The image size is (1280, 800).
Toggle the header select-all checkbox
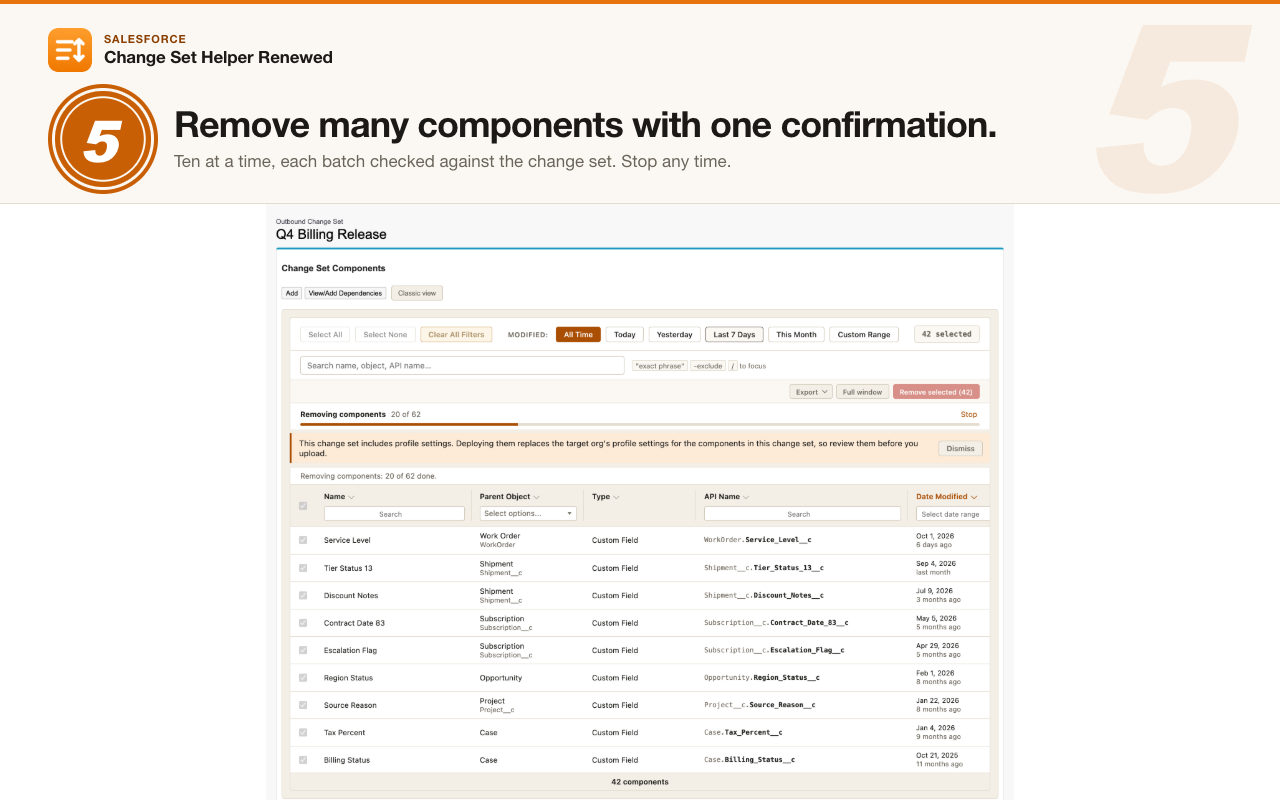(x=303, y=506)
